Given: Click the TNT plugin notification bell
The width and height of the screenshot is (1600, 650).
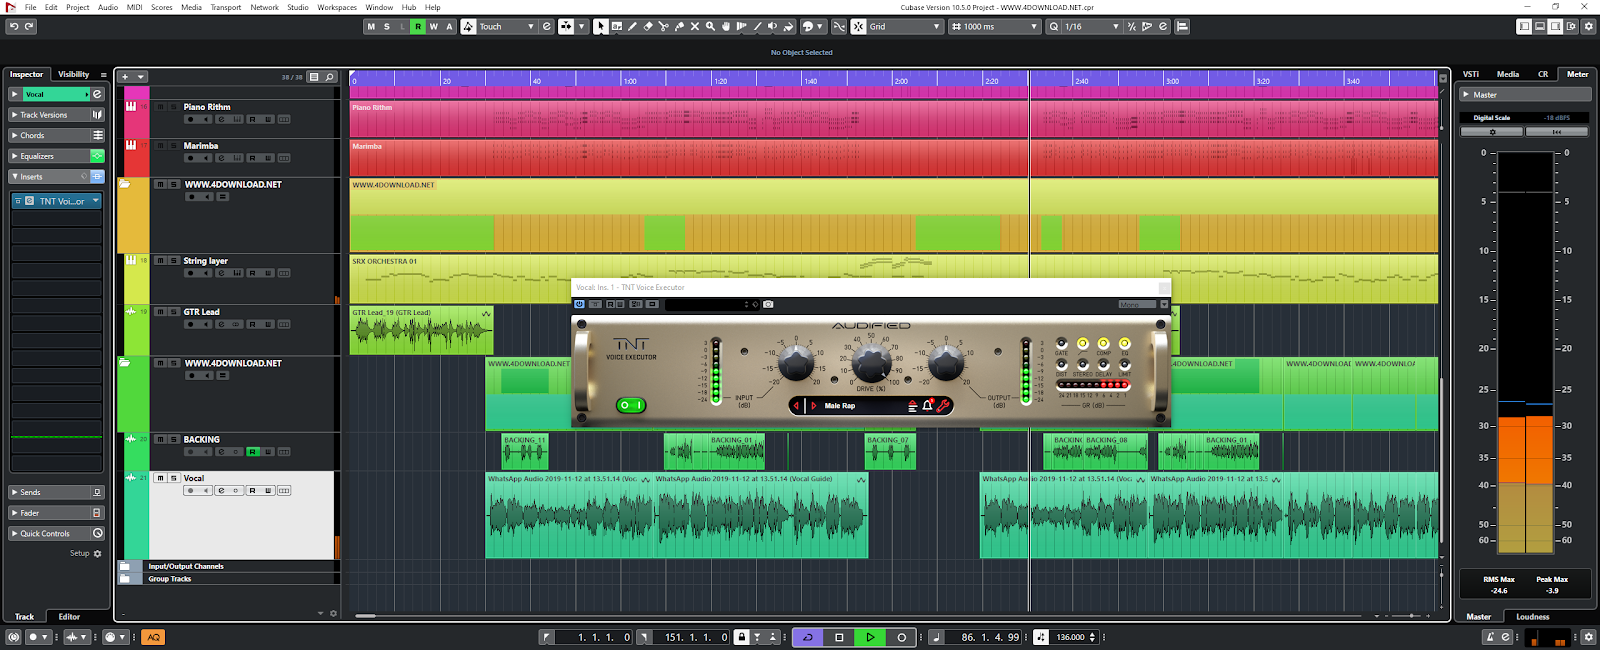Looking at the screenshot, I should [x=928, y=405].
